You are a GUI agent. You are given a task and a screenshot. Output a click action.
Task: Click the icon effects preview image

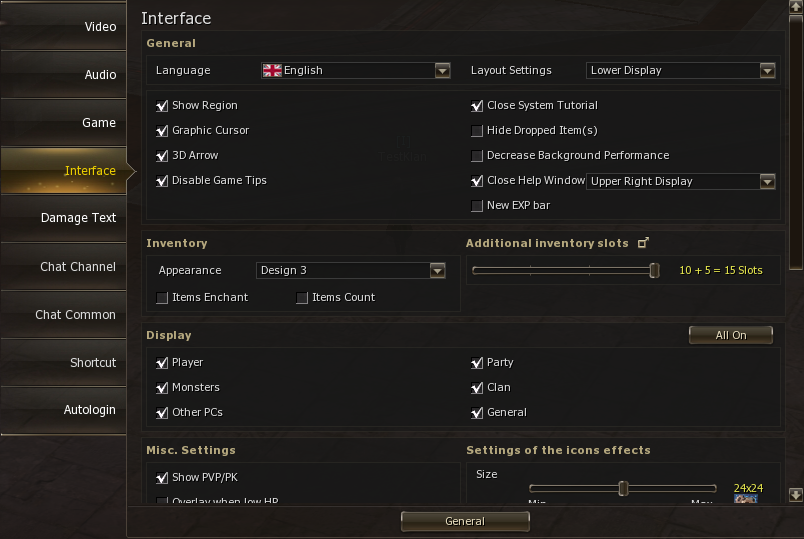click(x=745, y=498)
